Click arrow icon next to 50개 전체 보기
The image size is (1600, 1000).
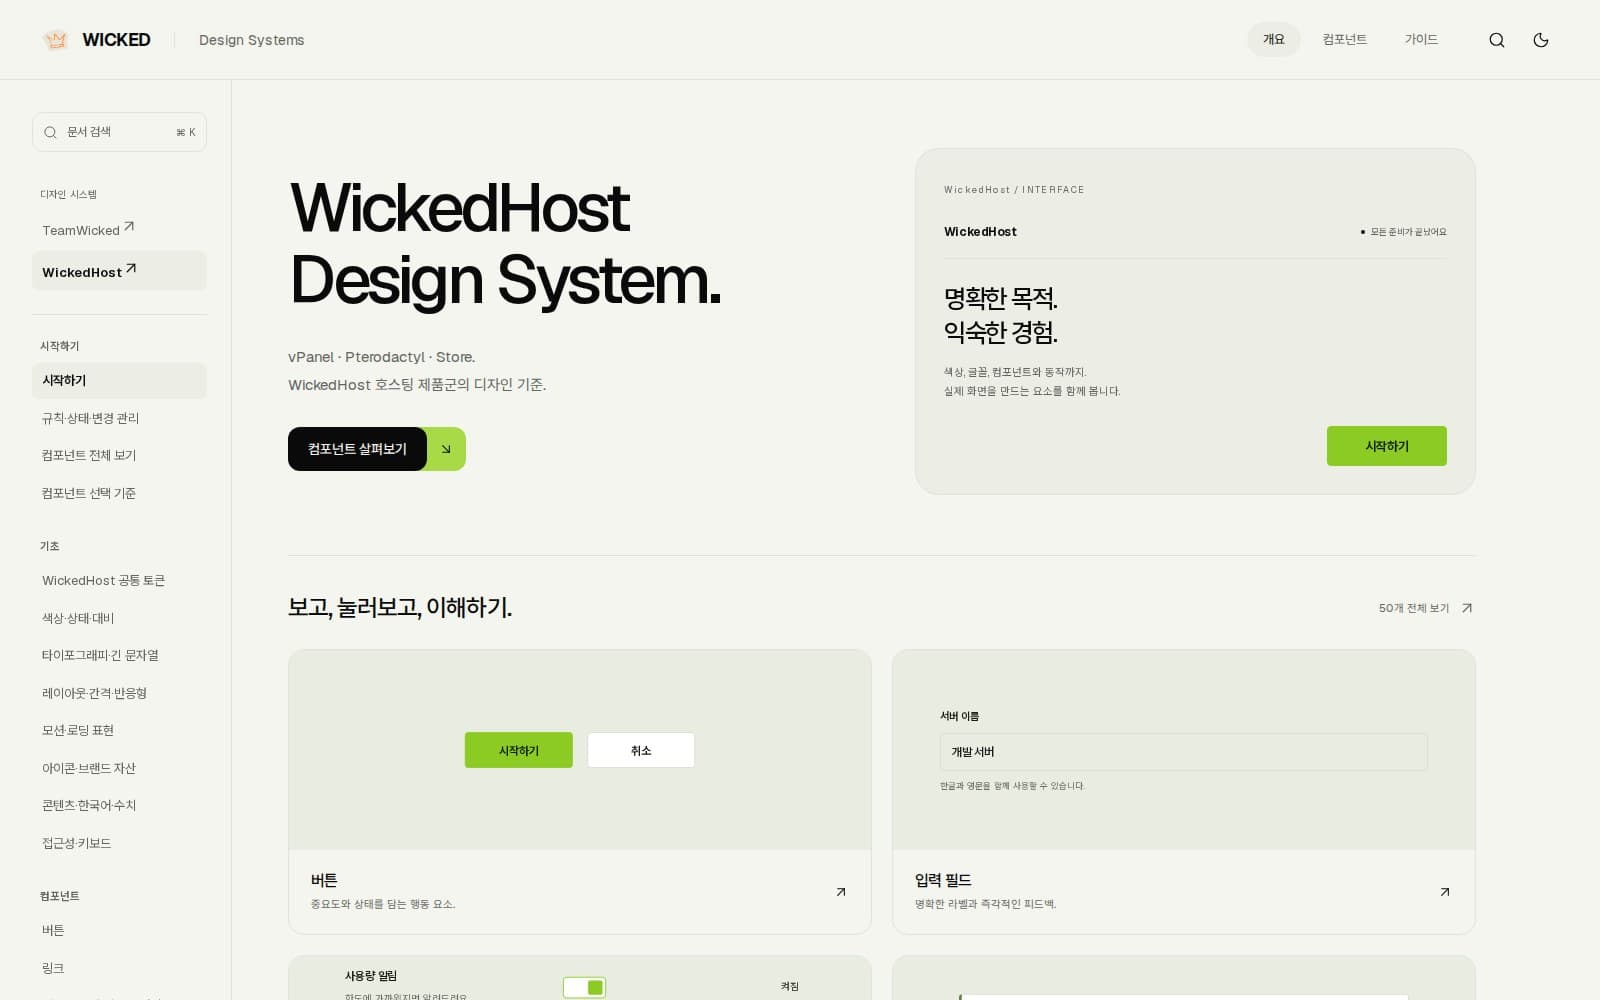pos(1466,608)
